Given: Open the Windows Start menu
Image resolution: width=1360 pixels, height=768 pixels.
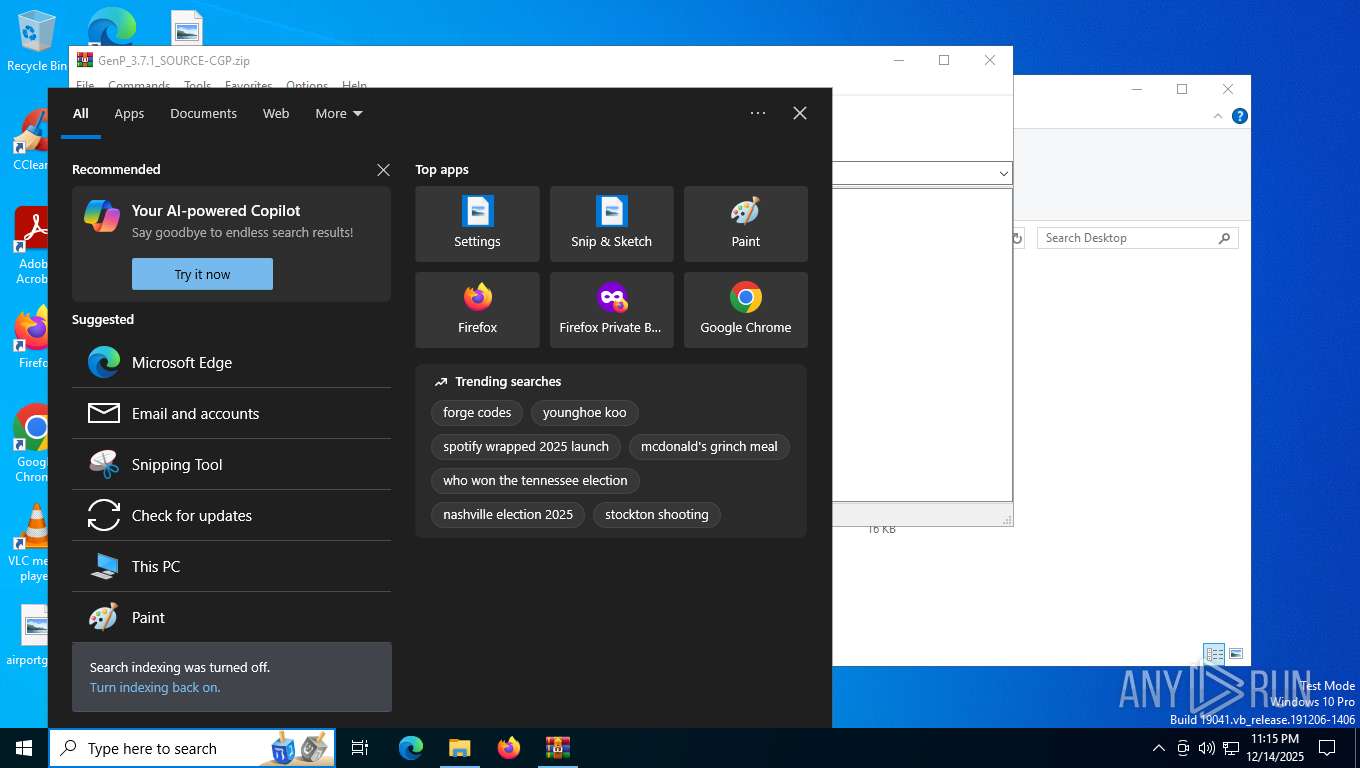Looking at the screenshot, I should pyautogui.click(x=24, y=748).
